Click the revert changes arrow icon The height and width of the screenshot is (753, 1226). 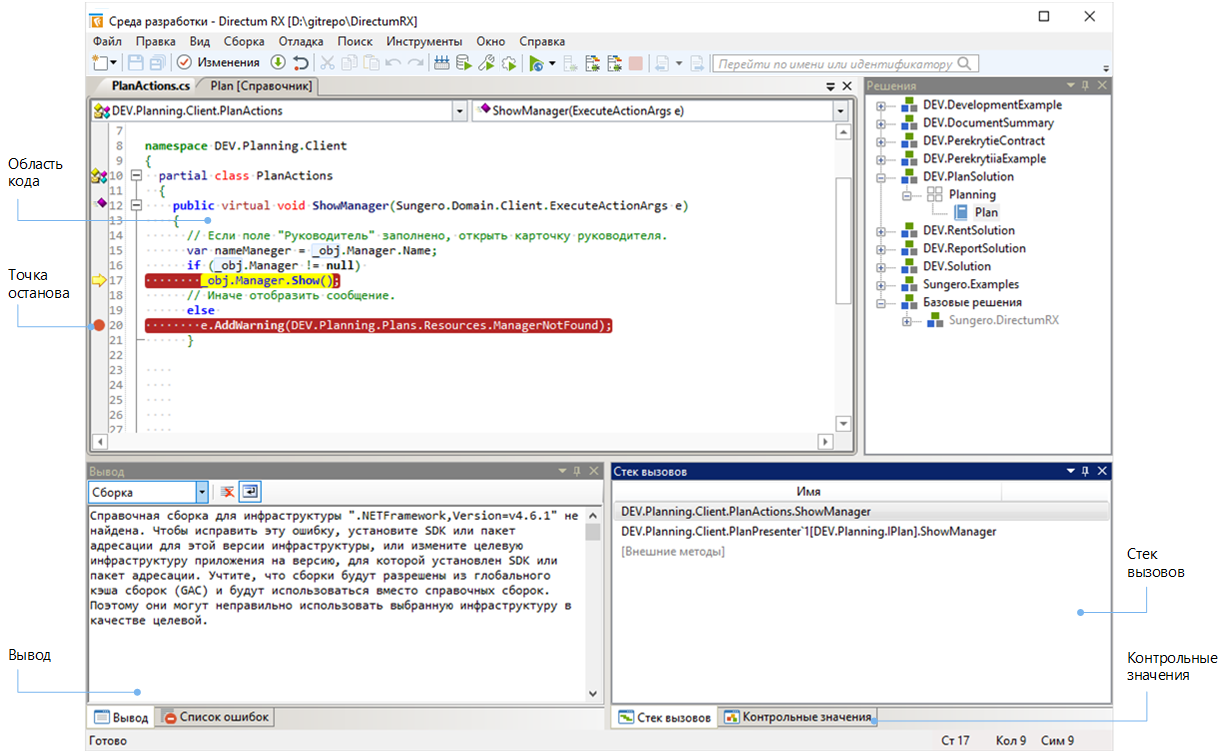299,63
